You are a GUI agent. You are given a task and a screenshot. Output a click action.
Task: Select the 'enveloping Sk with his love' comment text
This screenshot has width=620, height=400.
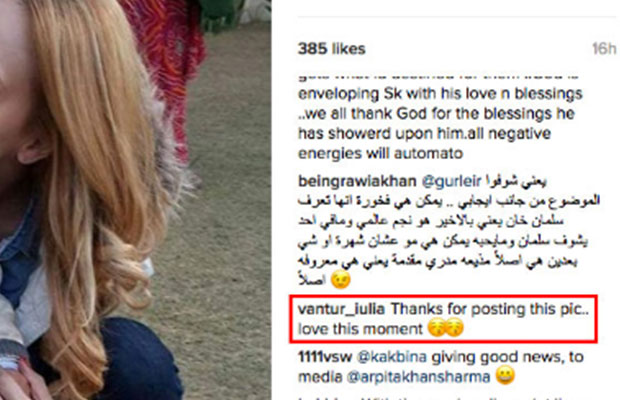pyautogui.click(x=440, y=94)
